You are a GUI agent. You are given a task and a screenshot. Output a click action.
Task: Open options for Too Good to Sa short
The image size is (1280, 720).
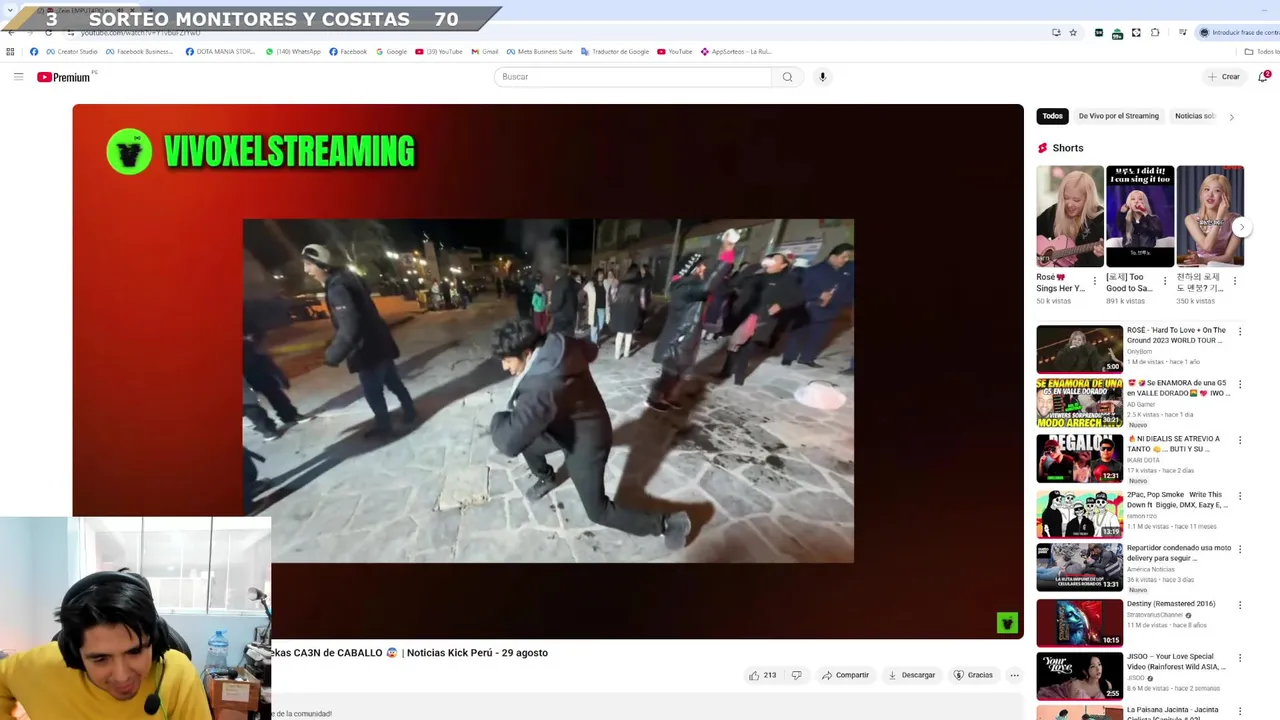tap(1164, 281)
